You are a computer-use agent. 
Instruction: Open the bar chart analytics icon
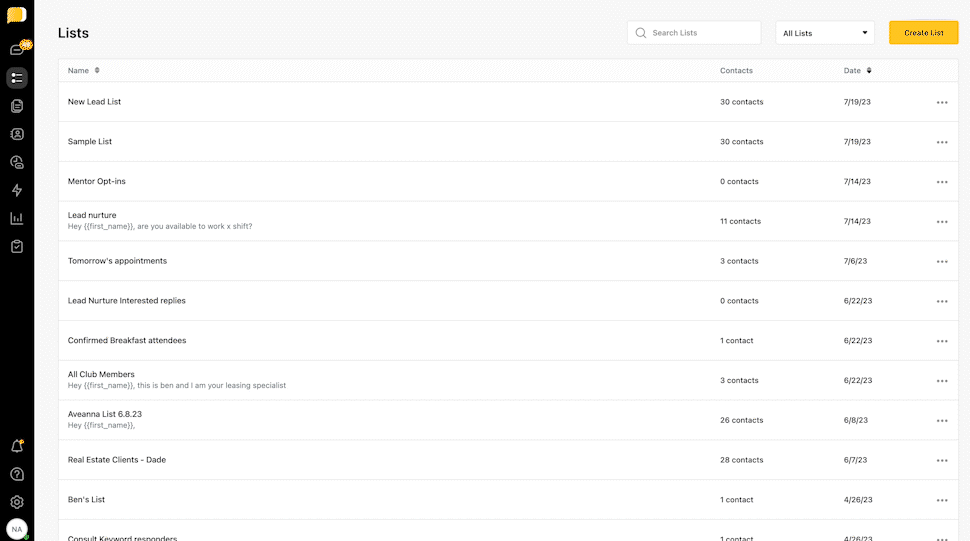click(17, 218)
